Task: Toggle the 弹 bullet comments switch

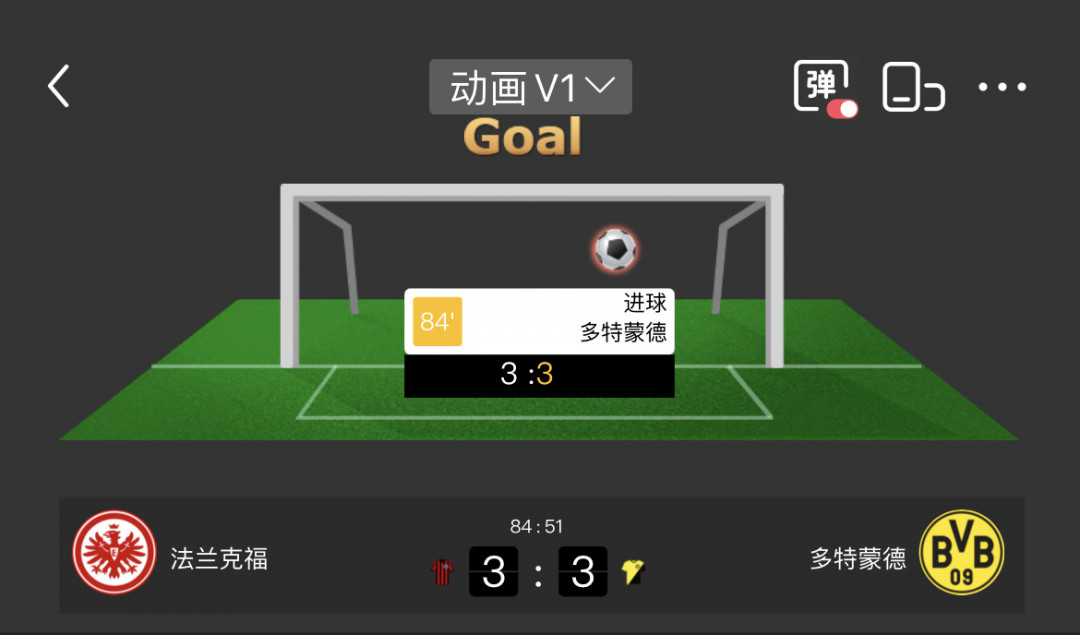Action: [824, 88]
